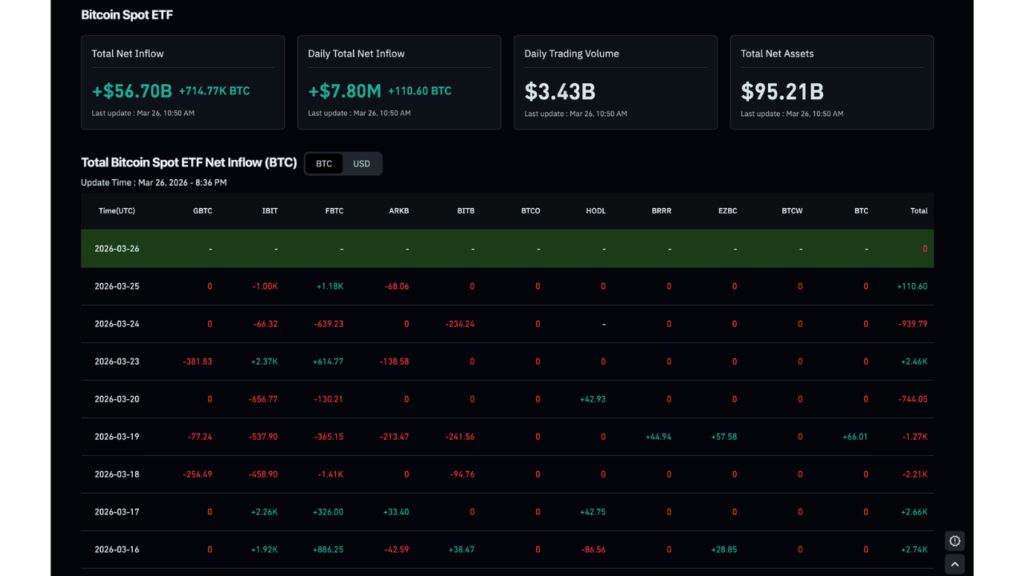Open the Daily Total Net Inflow card
Viewport: 1024px width, 576px height.
point(399,82)
